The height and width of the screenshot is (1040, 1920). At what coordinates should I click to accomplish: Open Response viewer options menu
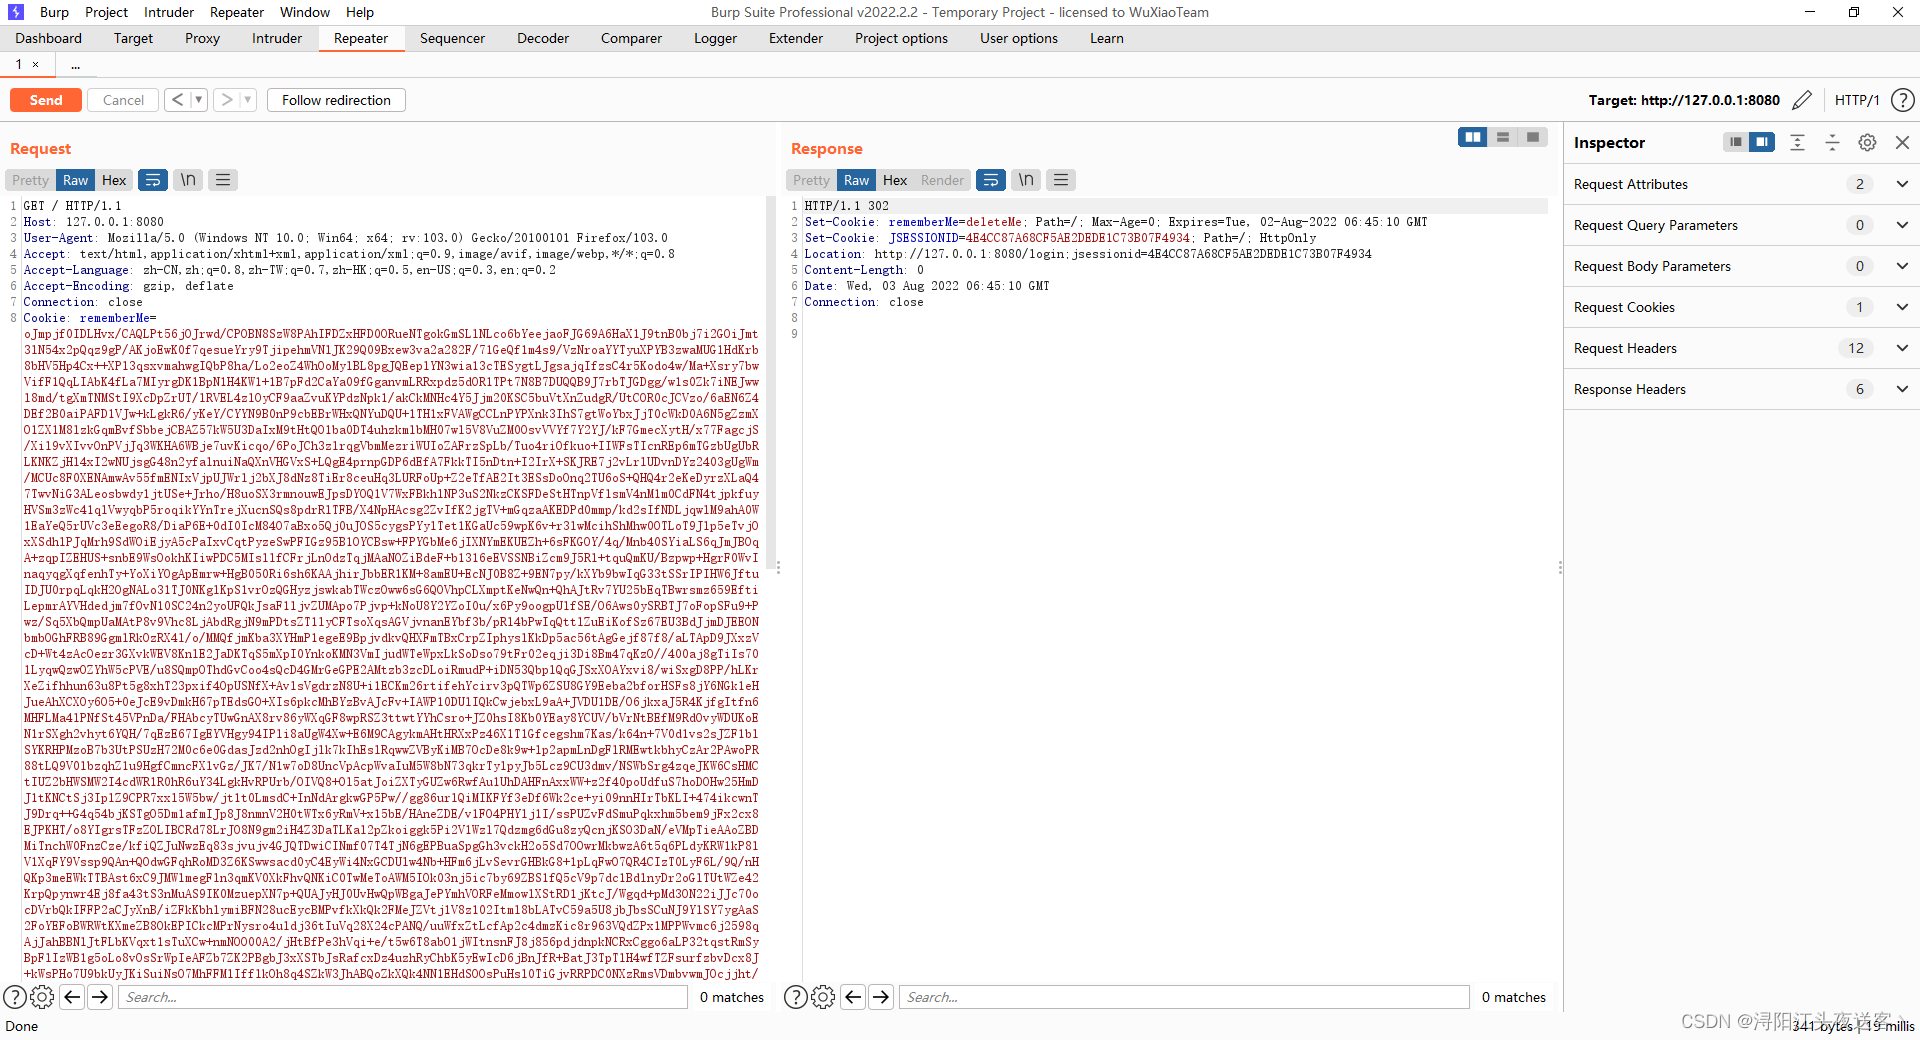(1061, 180)
